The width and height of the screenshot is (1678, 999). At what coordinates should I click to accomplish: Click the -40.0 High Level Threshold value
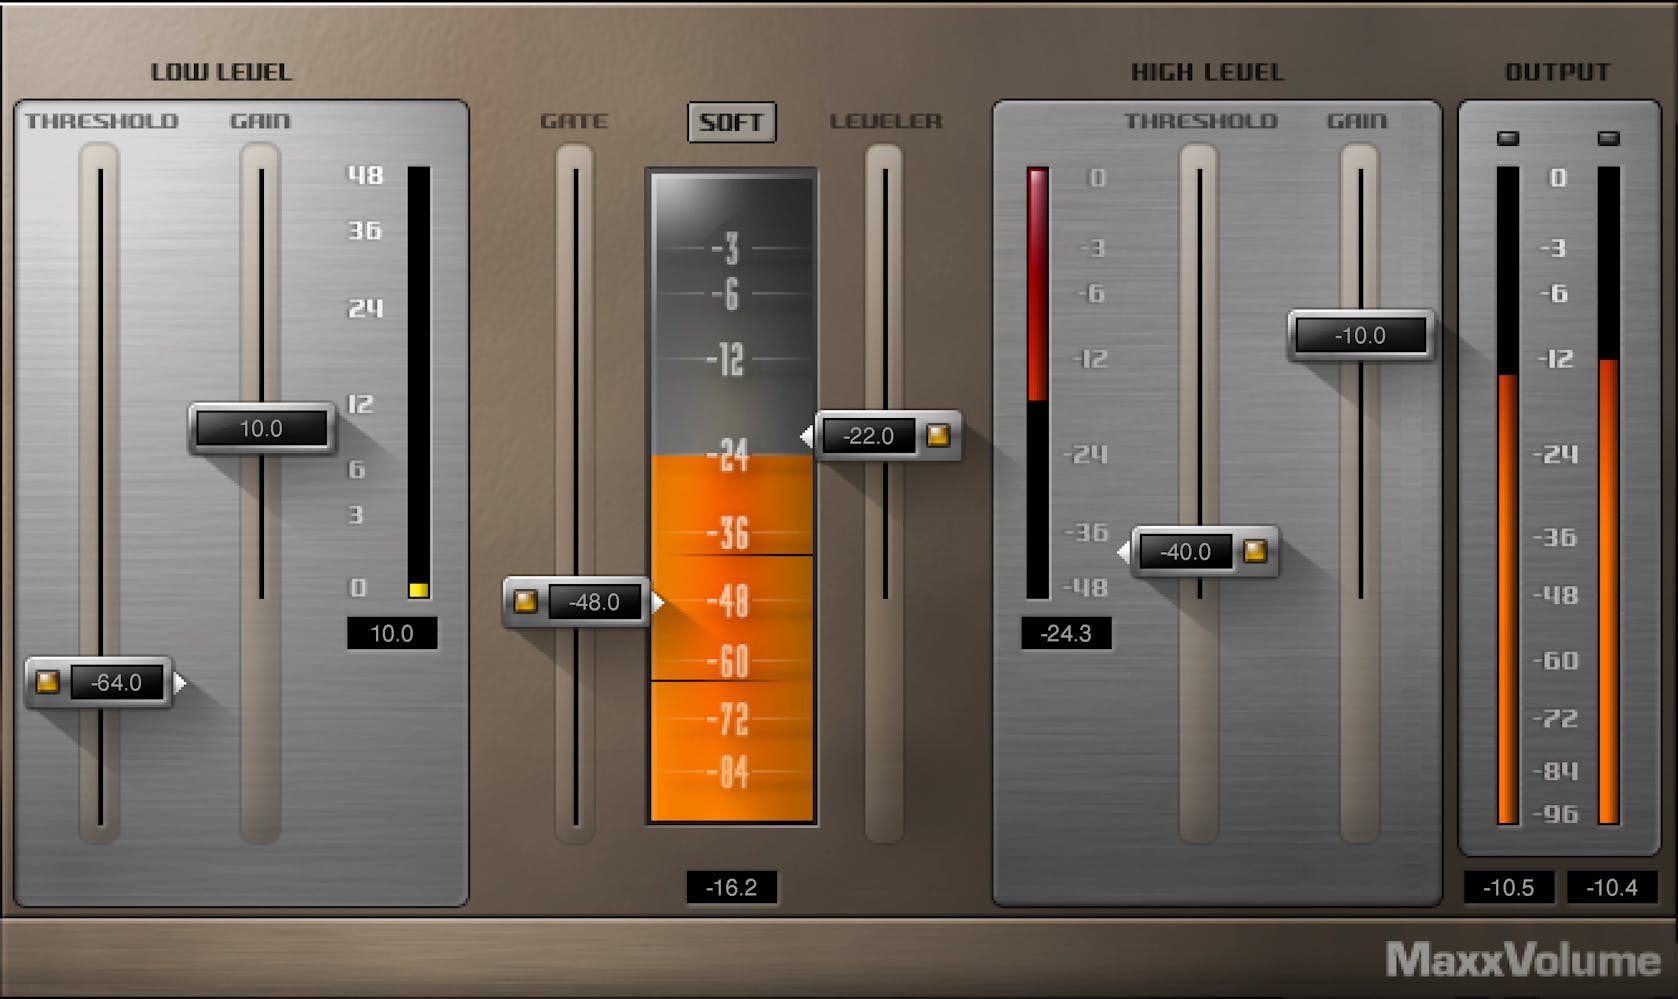(x=1186, y=551)
